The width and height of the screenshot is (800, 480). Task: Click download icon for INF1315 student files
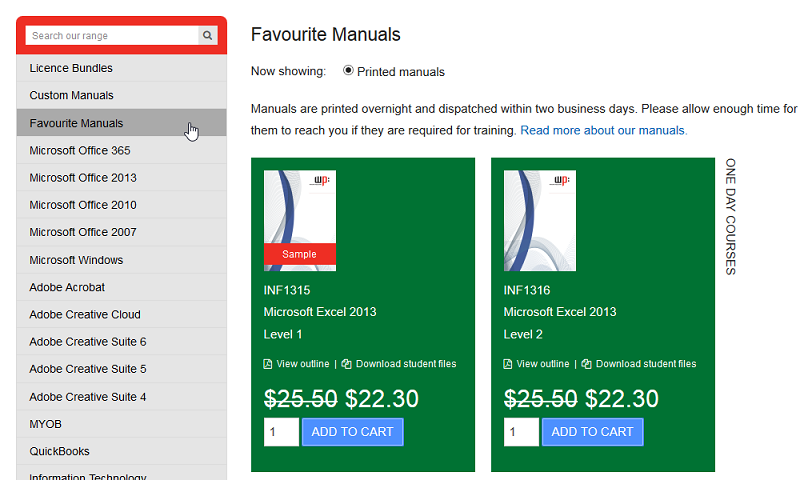click(346, 364)
